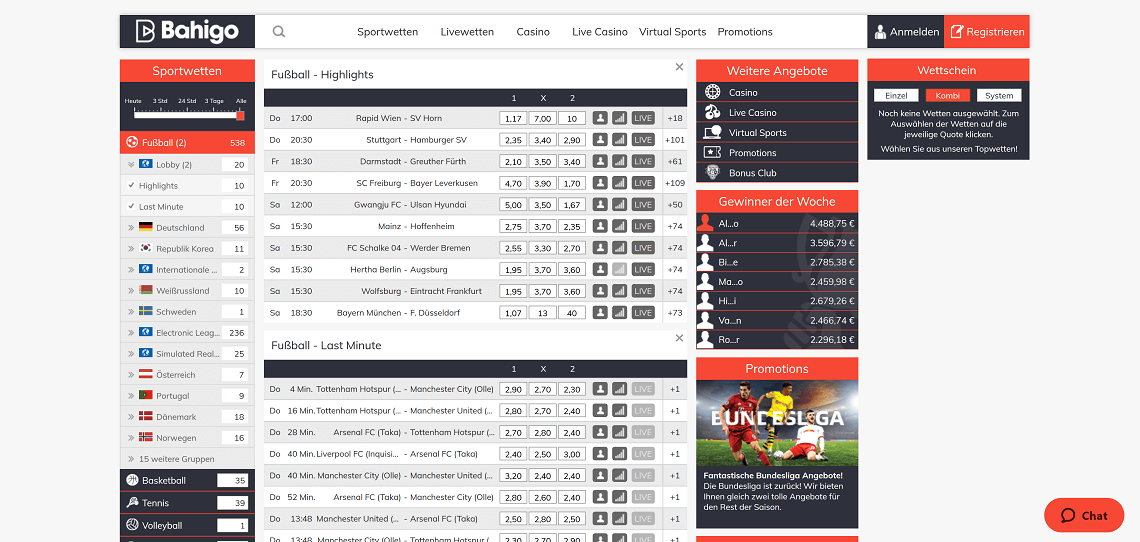Click top winner Al...o 4.488,75 € row
1140x542 pixels.
click(x=776, y=223)
